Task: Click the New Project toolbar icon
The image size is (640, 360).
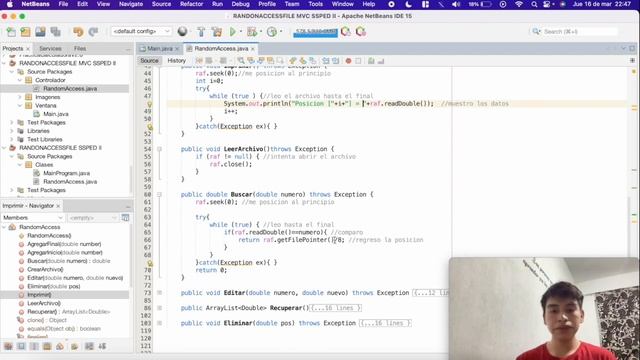Action: tap(25, 31)
